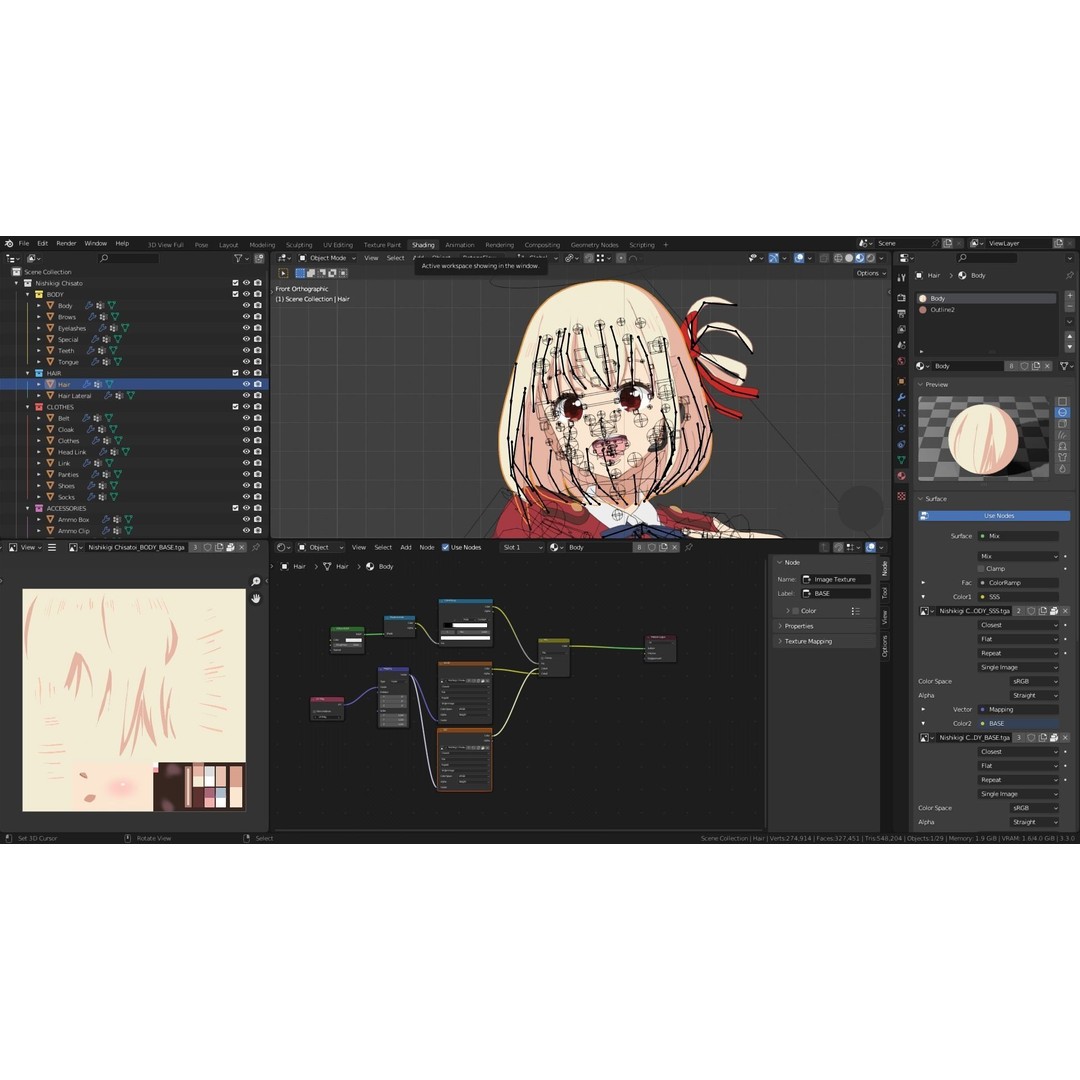Open the Texture properties tab (checker icon)

[901, 496]
